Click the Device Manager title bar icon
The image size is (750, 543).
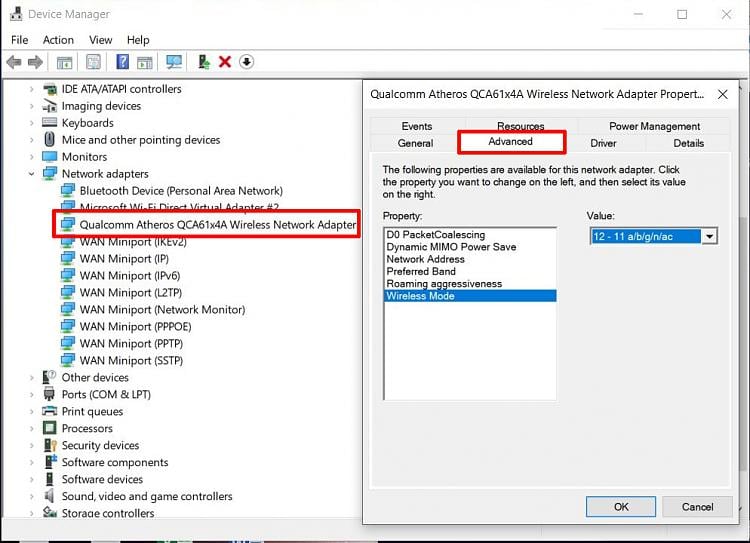(16, 14)
